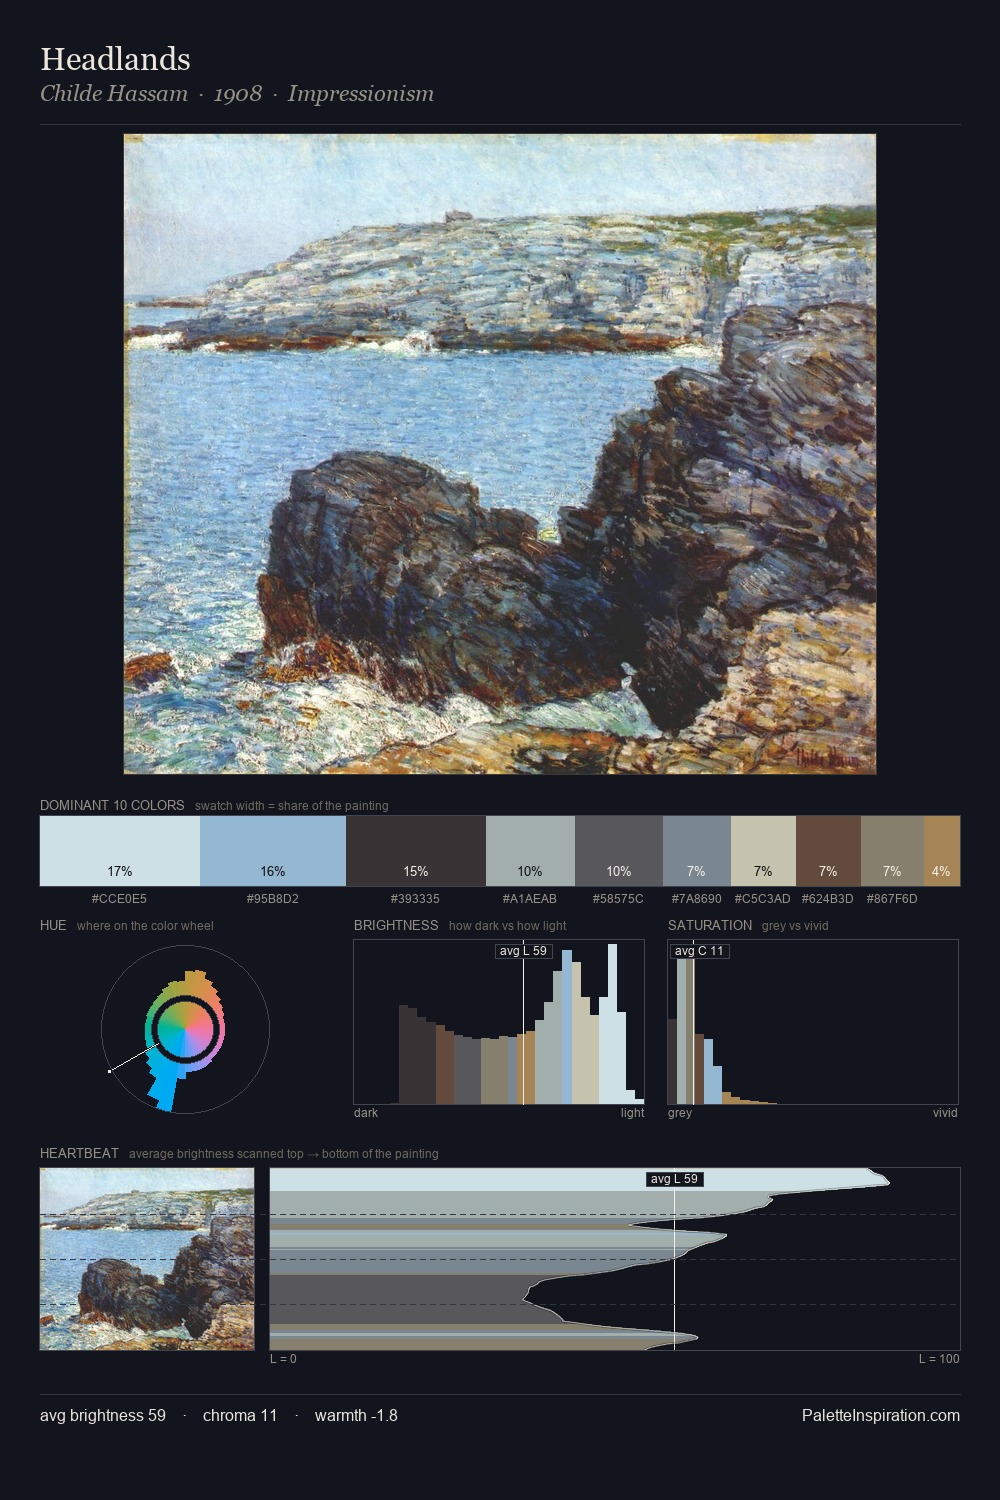The width and height of the screenshot is (1000, 1500).
Task: Click the 'avg C 11' label
Action: pyautogui.click(x=699, y=951)
